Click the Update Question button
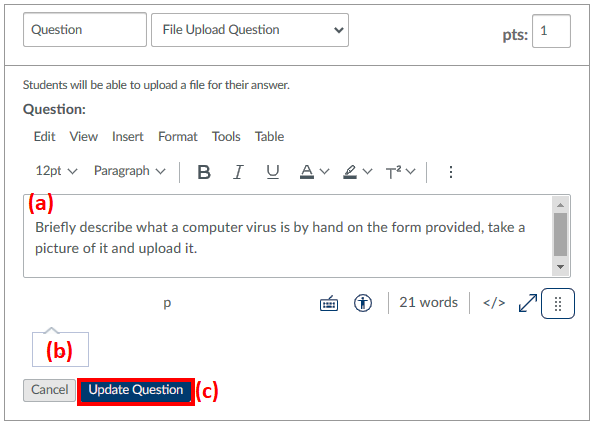This screenshot has height=423, width=593. tap(136, 390)
